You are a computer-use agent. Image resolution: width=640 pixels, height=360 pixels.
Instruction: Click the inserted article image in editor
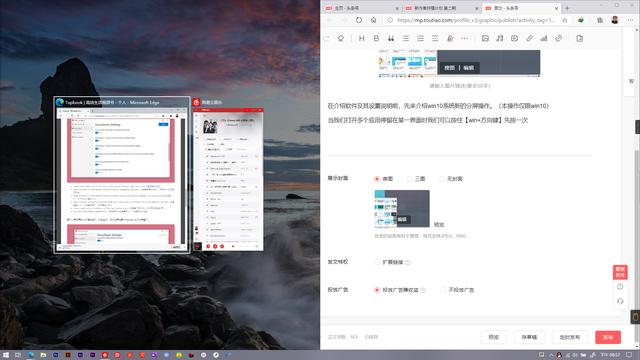pos(459,63)
